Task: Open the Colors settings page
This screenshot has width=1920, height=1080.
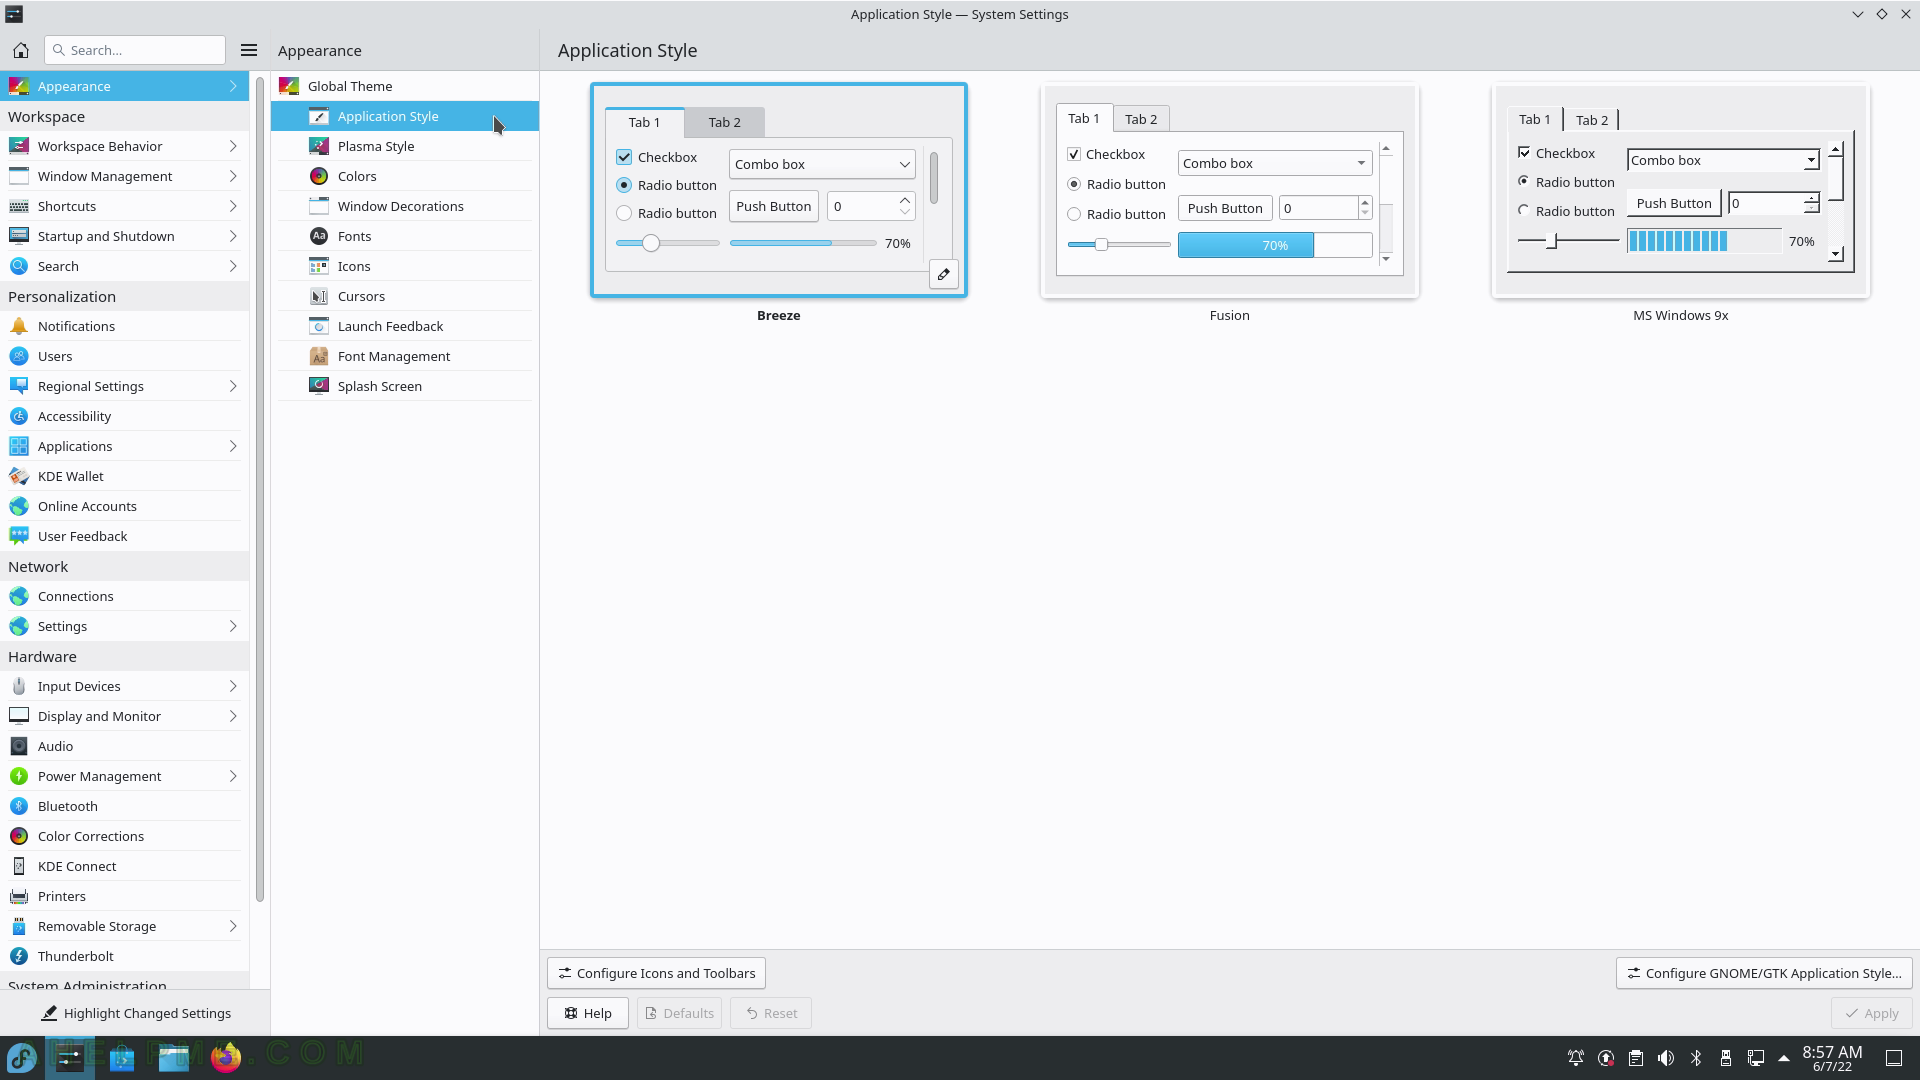Action: tap(405, 176)
